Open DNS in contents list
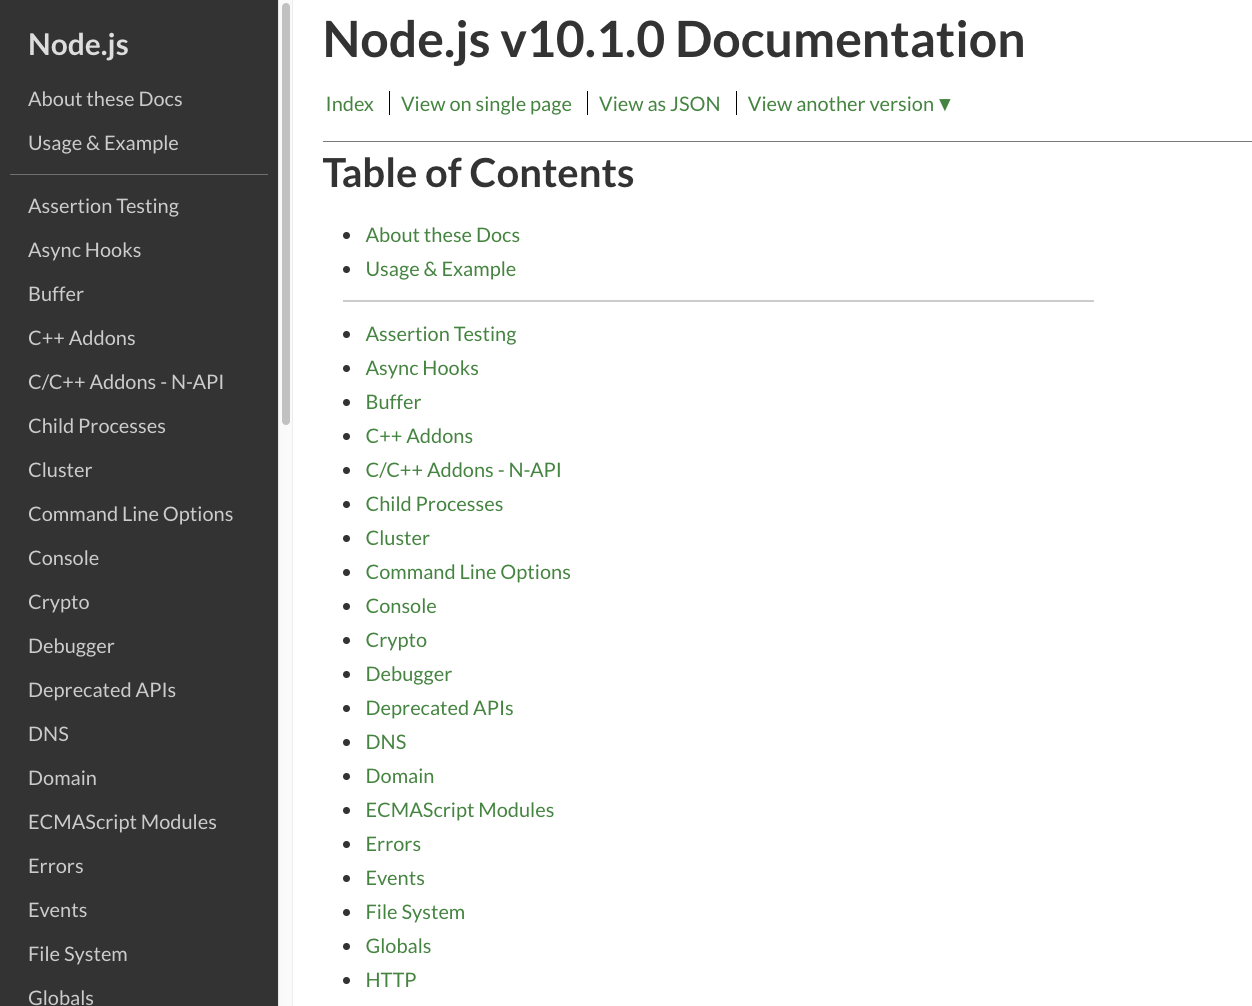Viewport: 1252px width, 1006px height. pos(386,742)
